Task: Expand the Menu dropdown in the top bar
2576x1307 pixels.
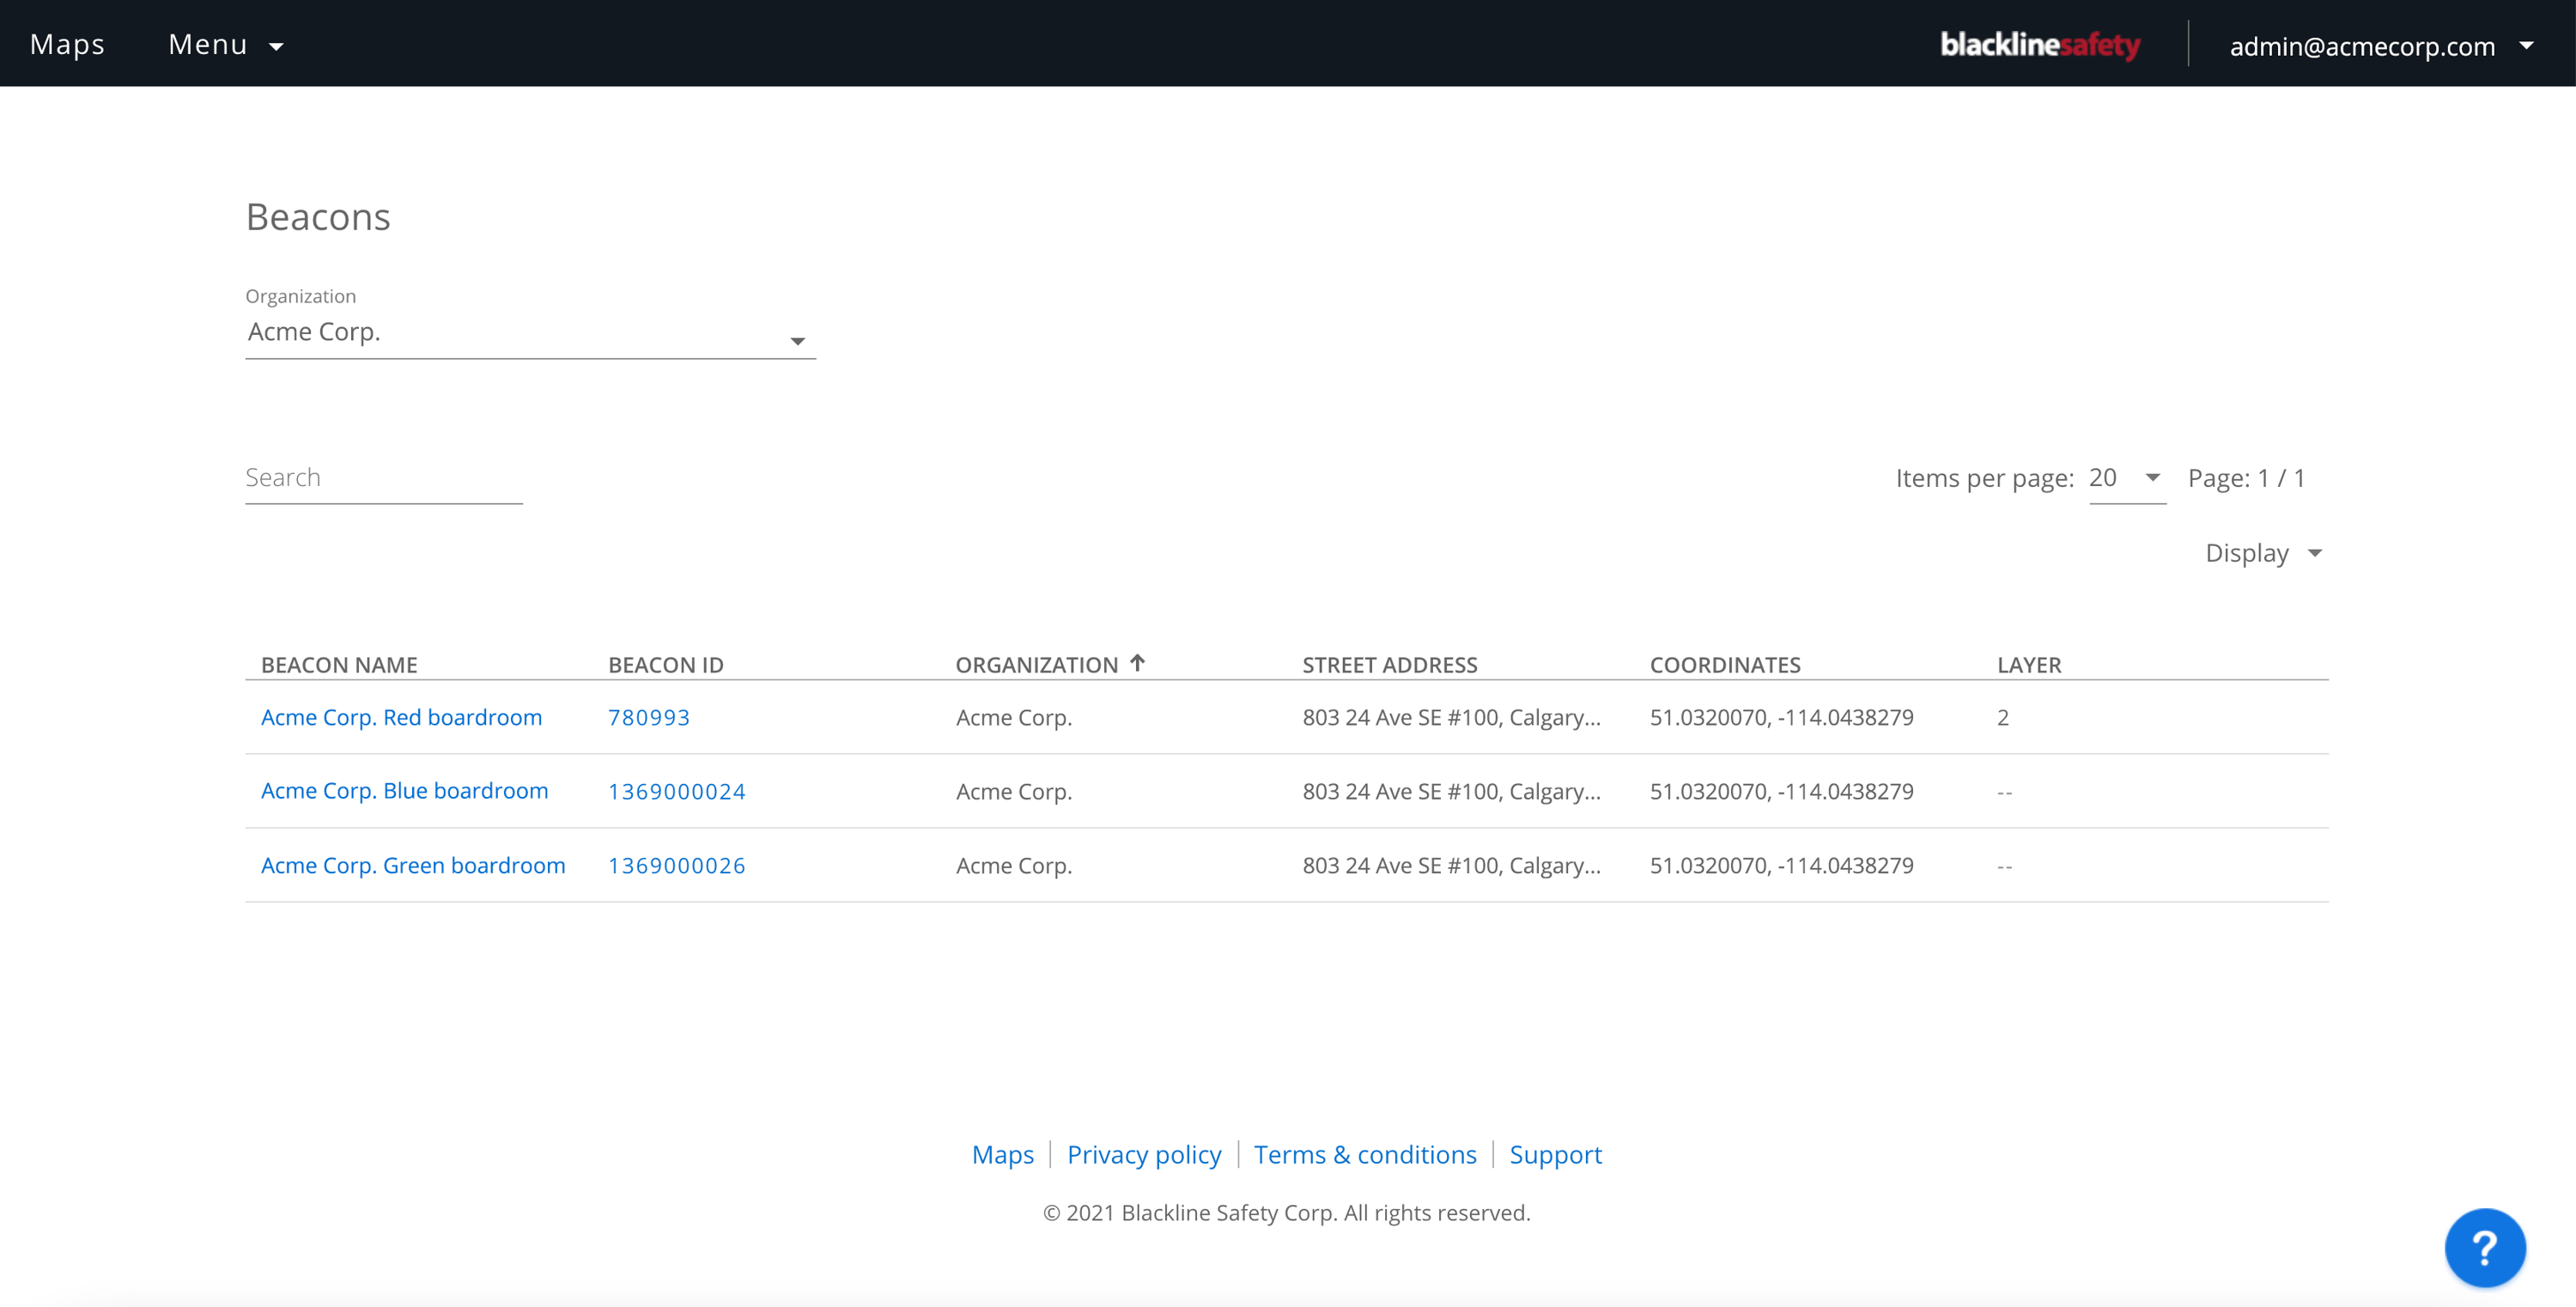Action: pos(226,43)
